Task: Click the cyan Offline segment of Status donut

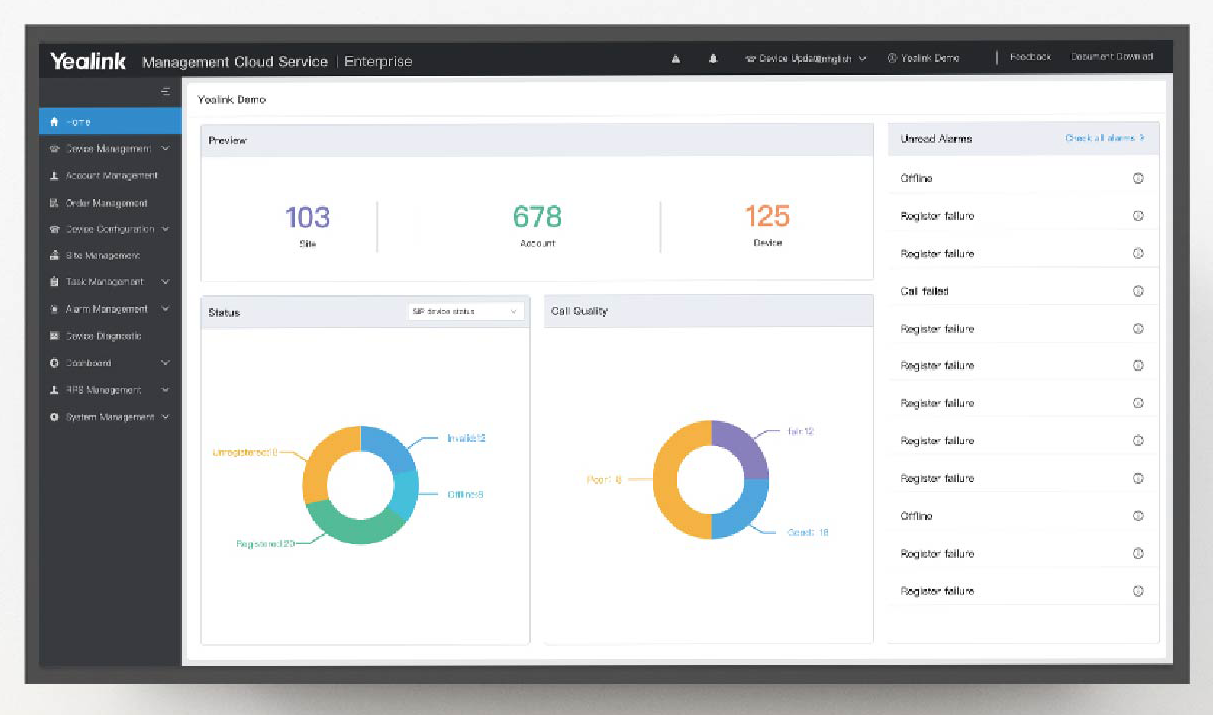Action: tap(408, 494)
